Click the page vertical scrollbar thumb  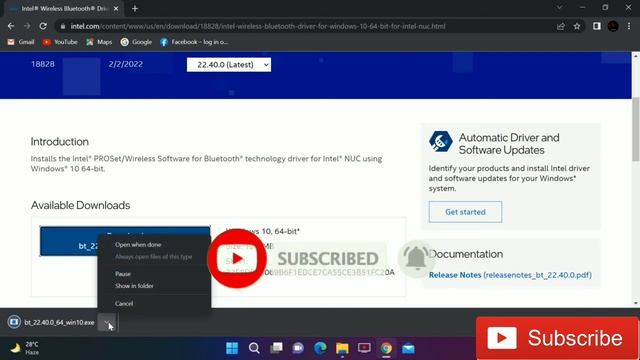click(x=636, y=129)
